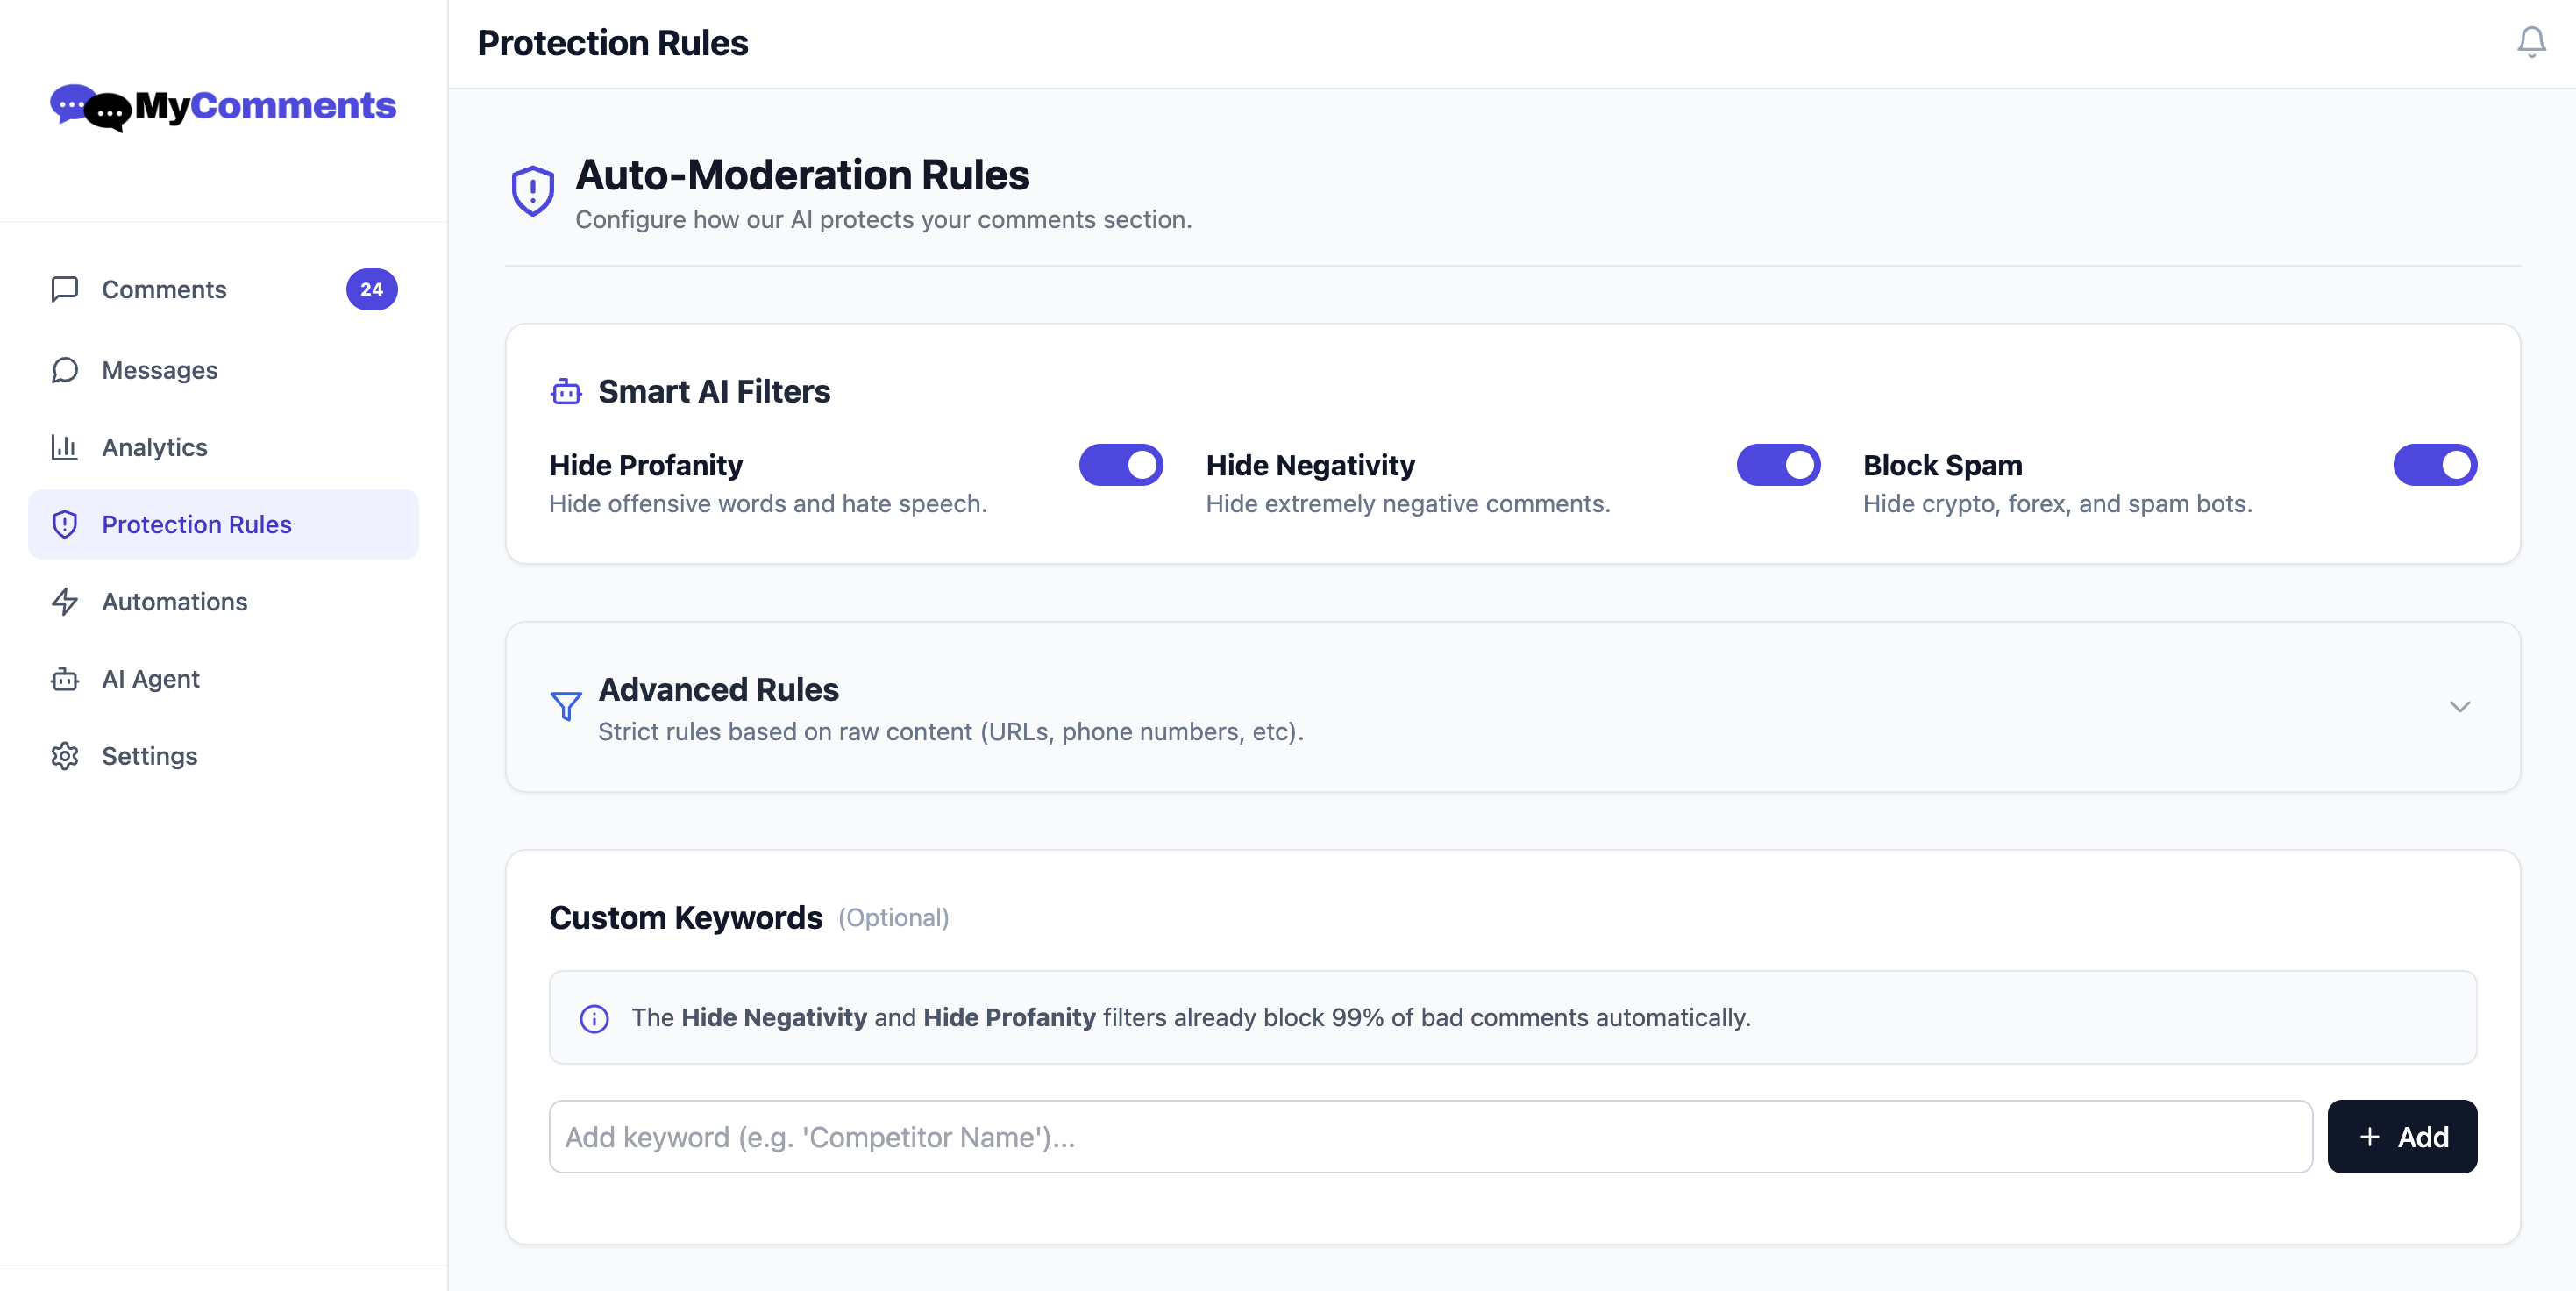
Task: Open the Comments section link
Action: tap(164, 289)
